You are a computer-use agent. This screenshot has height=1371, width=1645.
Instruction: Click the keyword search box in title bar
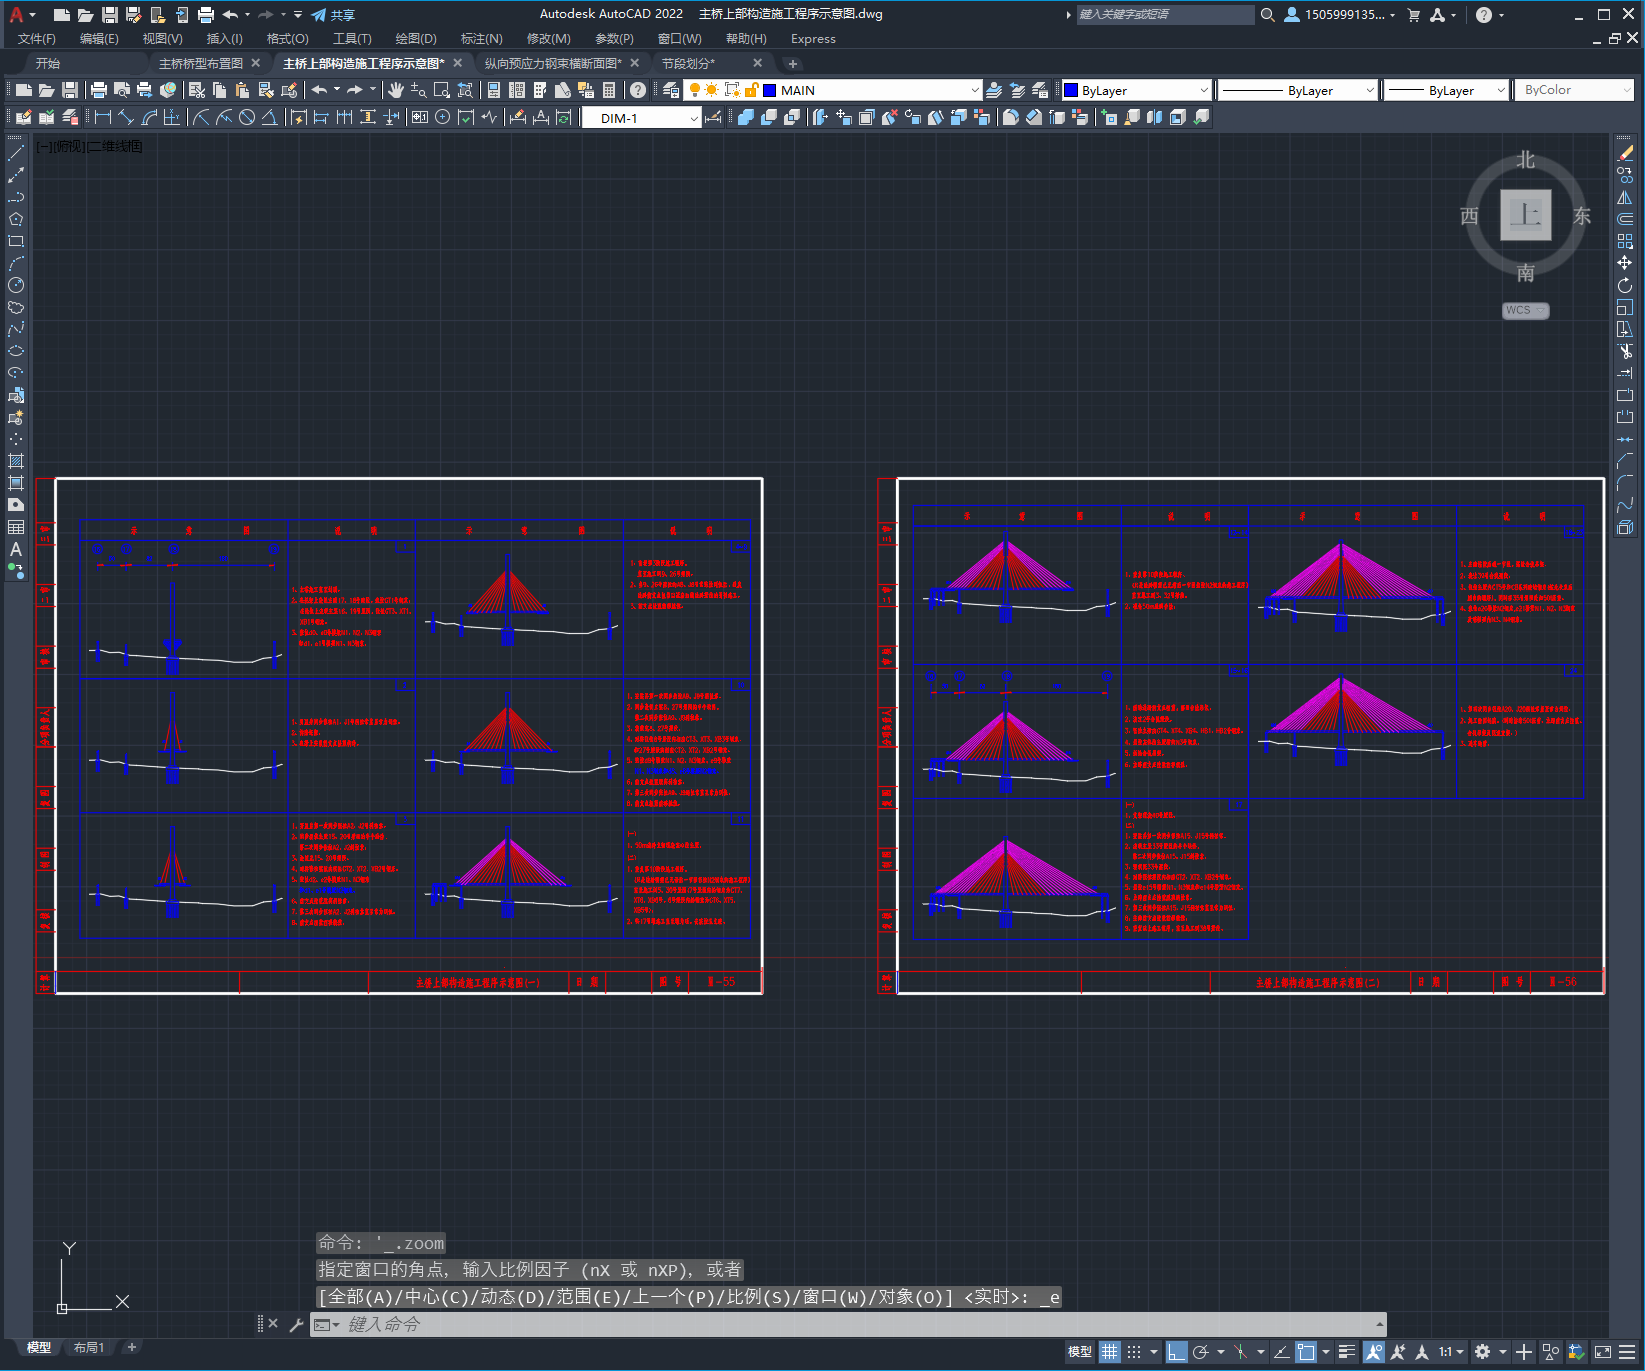pyautogui.click(x=1165, y=15)
